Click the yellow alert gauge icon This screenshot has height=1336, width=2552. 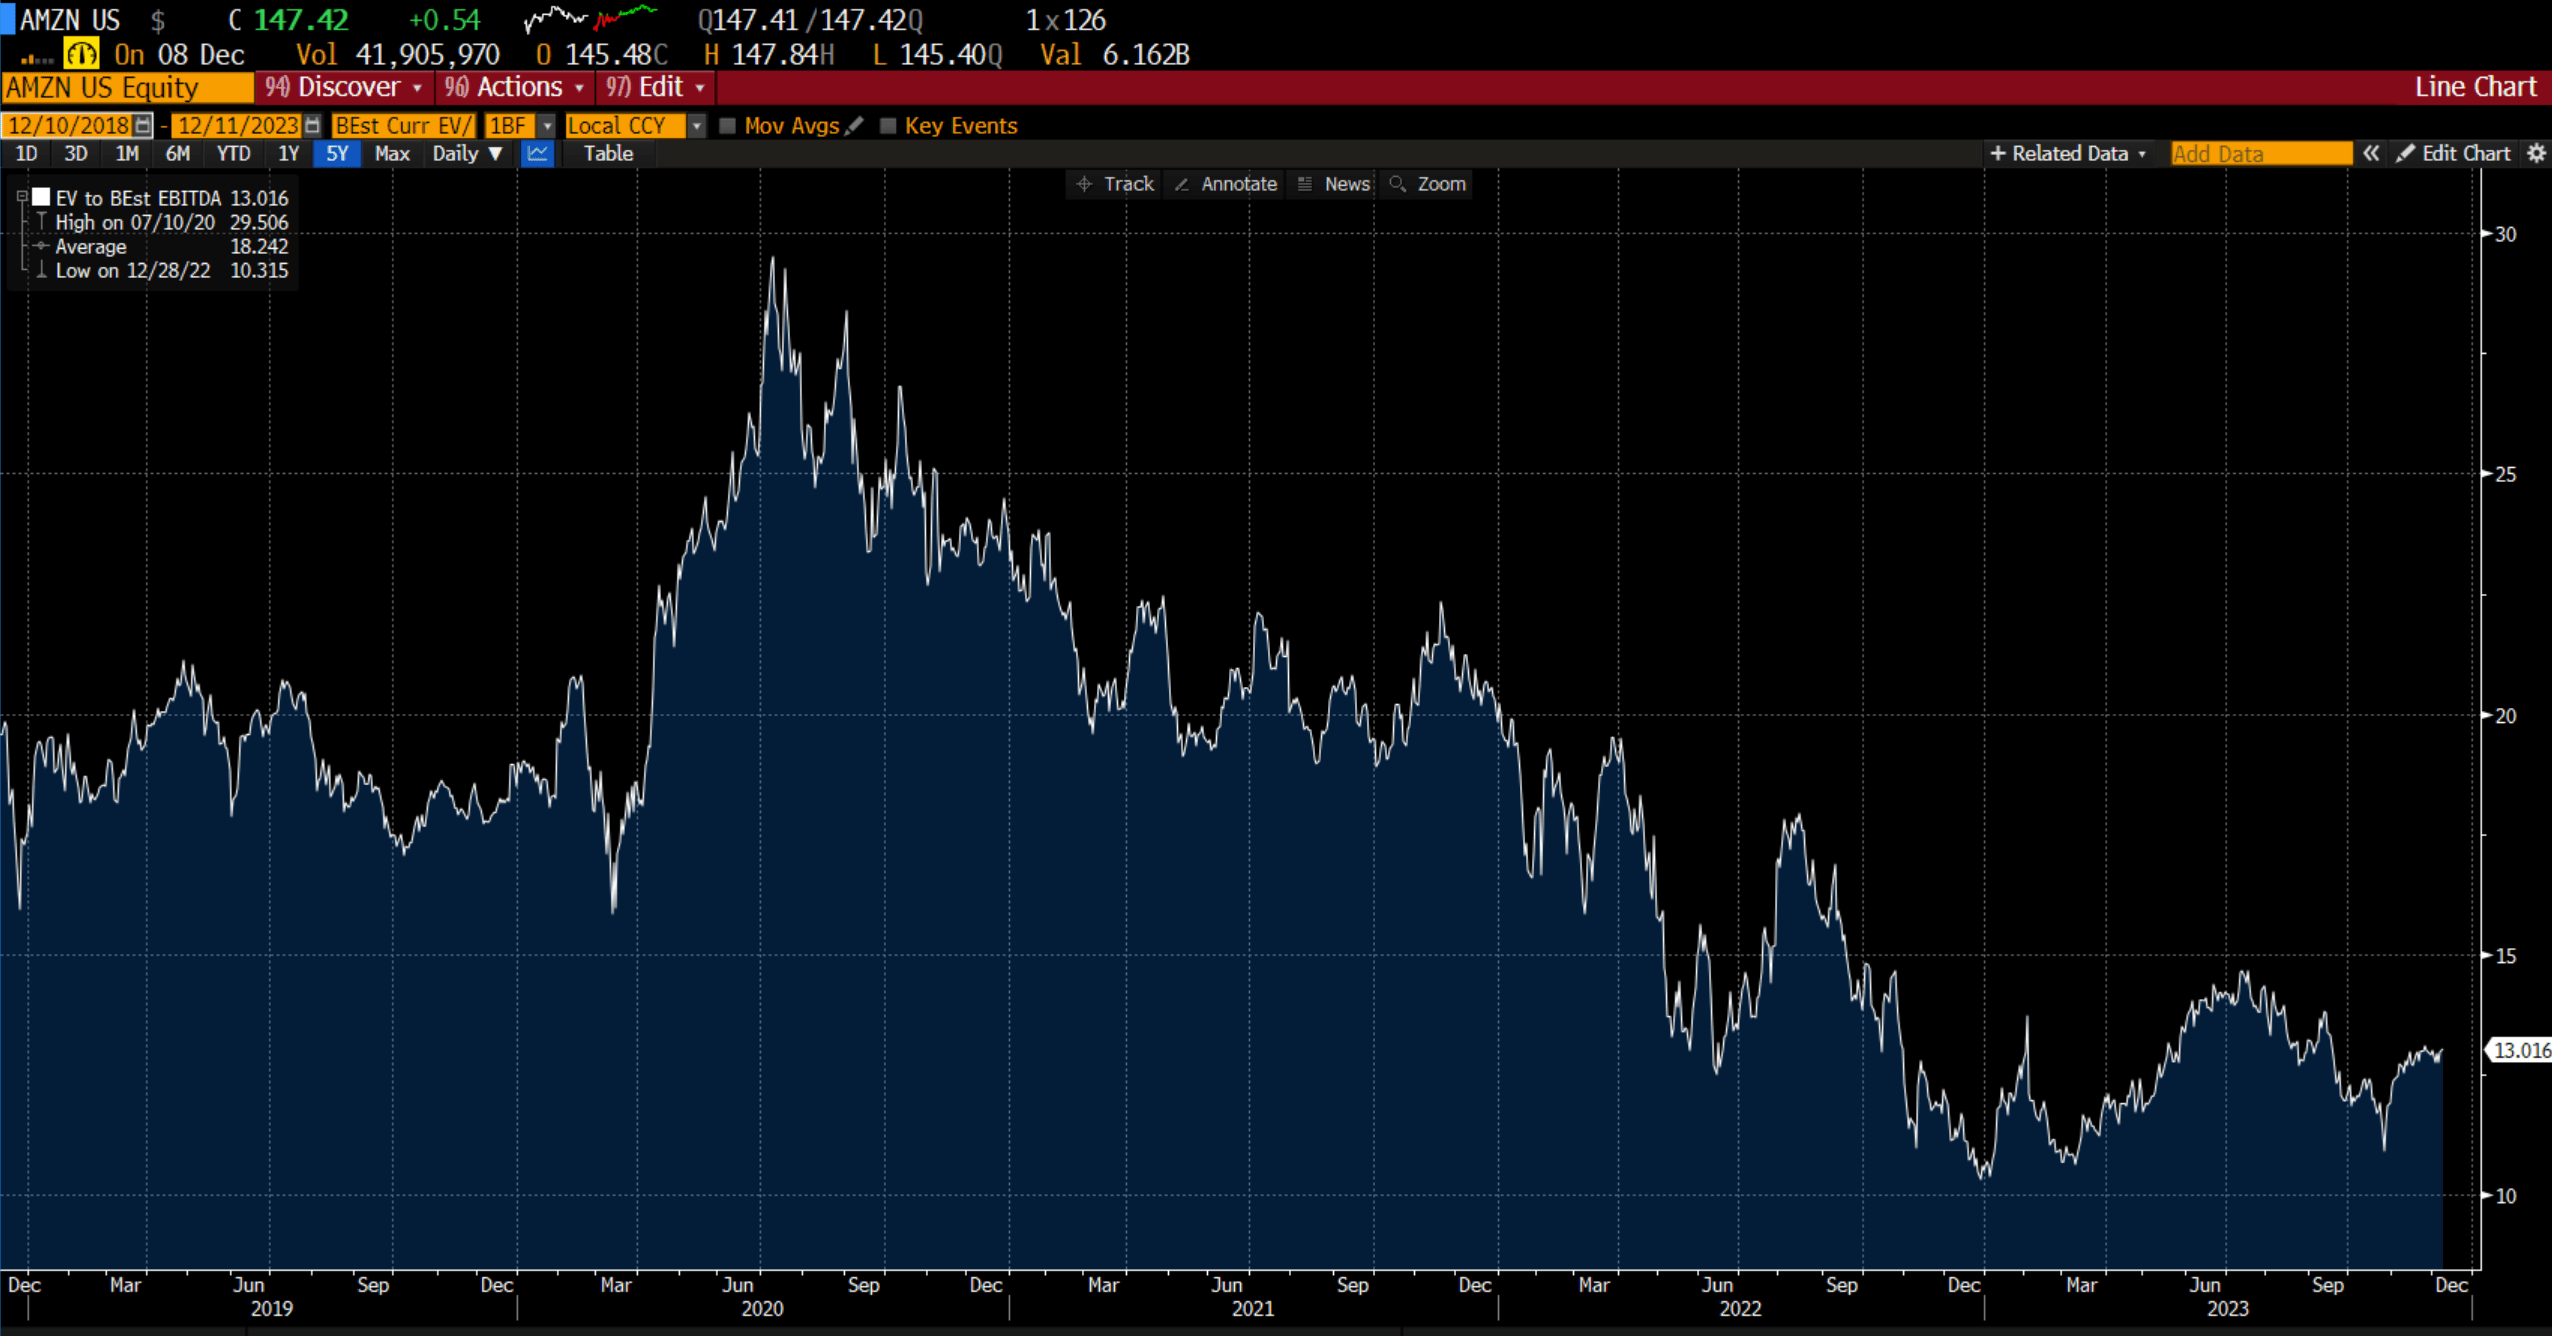[x=81, y=54]
